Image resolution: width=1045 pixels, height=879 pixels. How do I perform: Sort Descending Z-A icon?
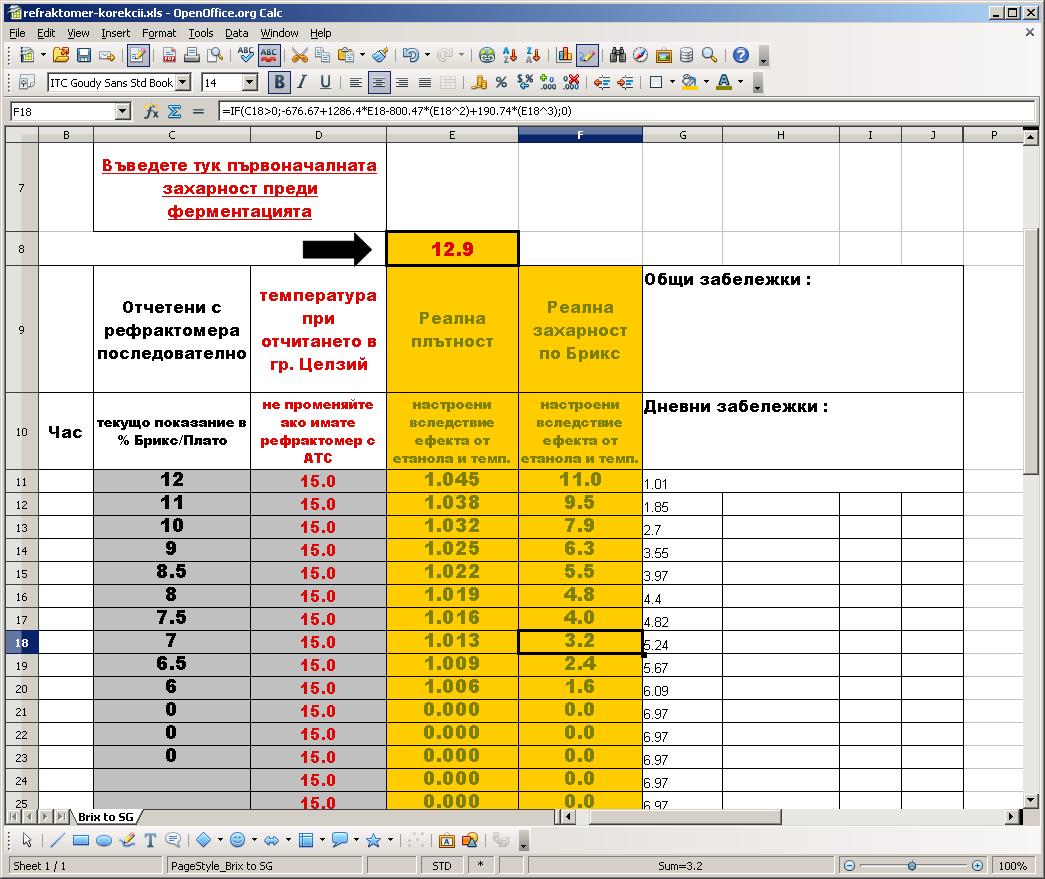533,55
